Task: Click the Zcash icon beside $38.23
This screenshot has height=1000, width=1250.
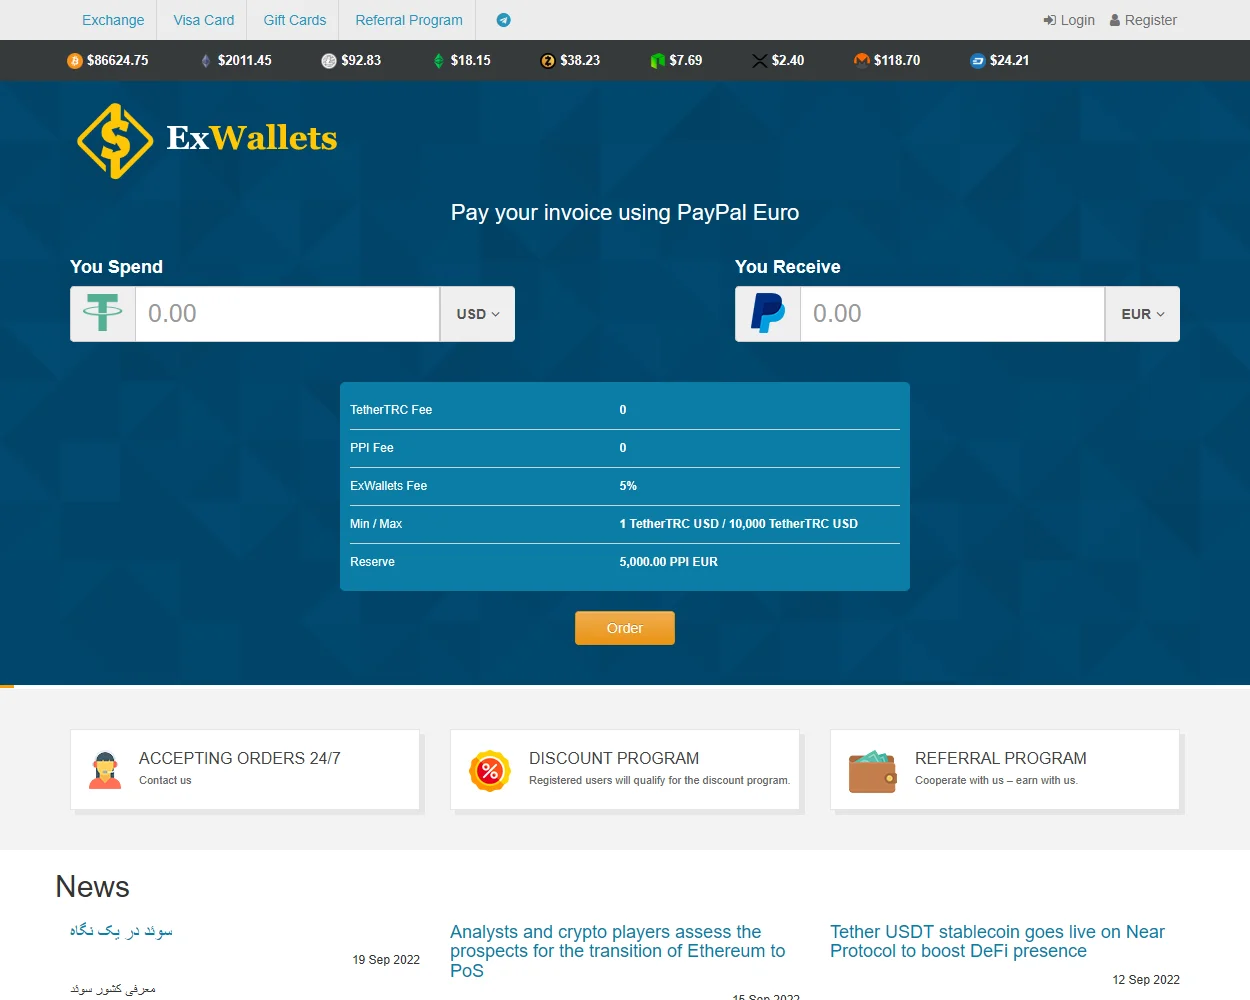Action: point(547,61)
